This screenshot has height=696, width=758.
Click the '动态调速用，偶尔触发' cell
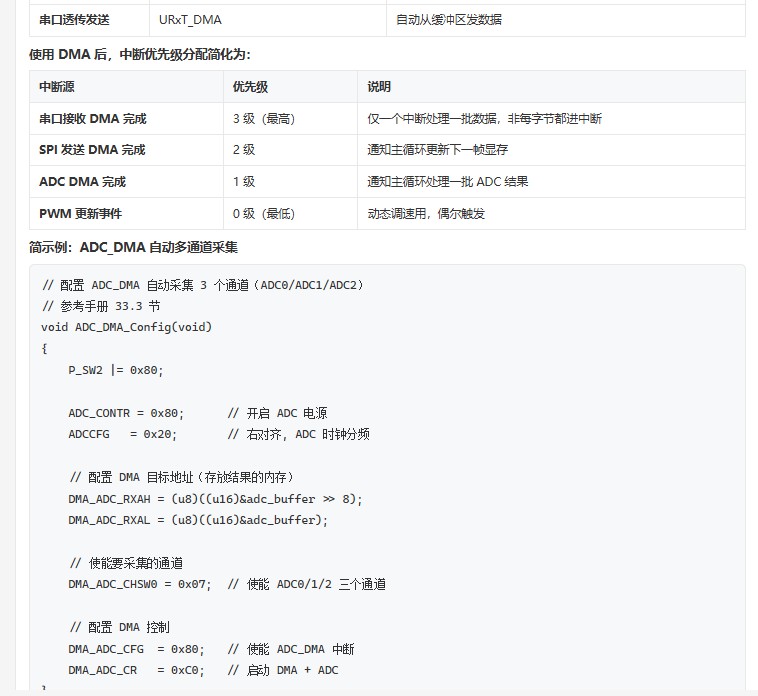551,214
